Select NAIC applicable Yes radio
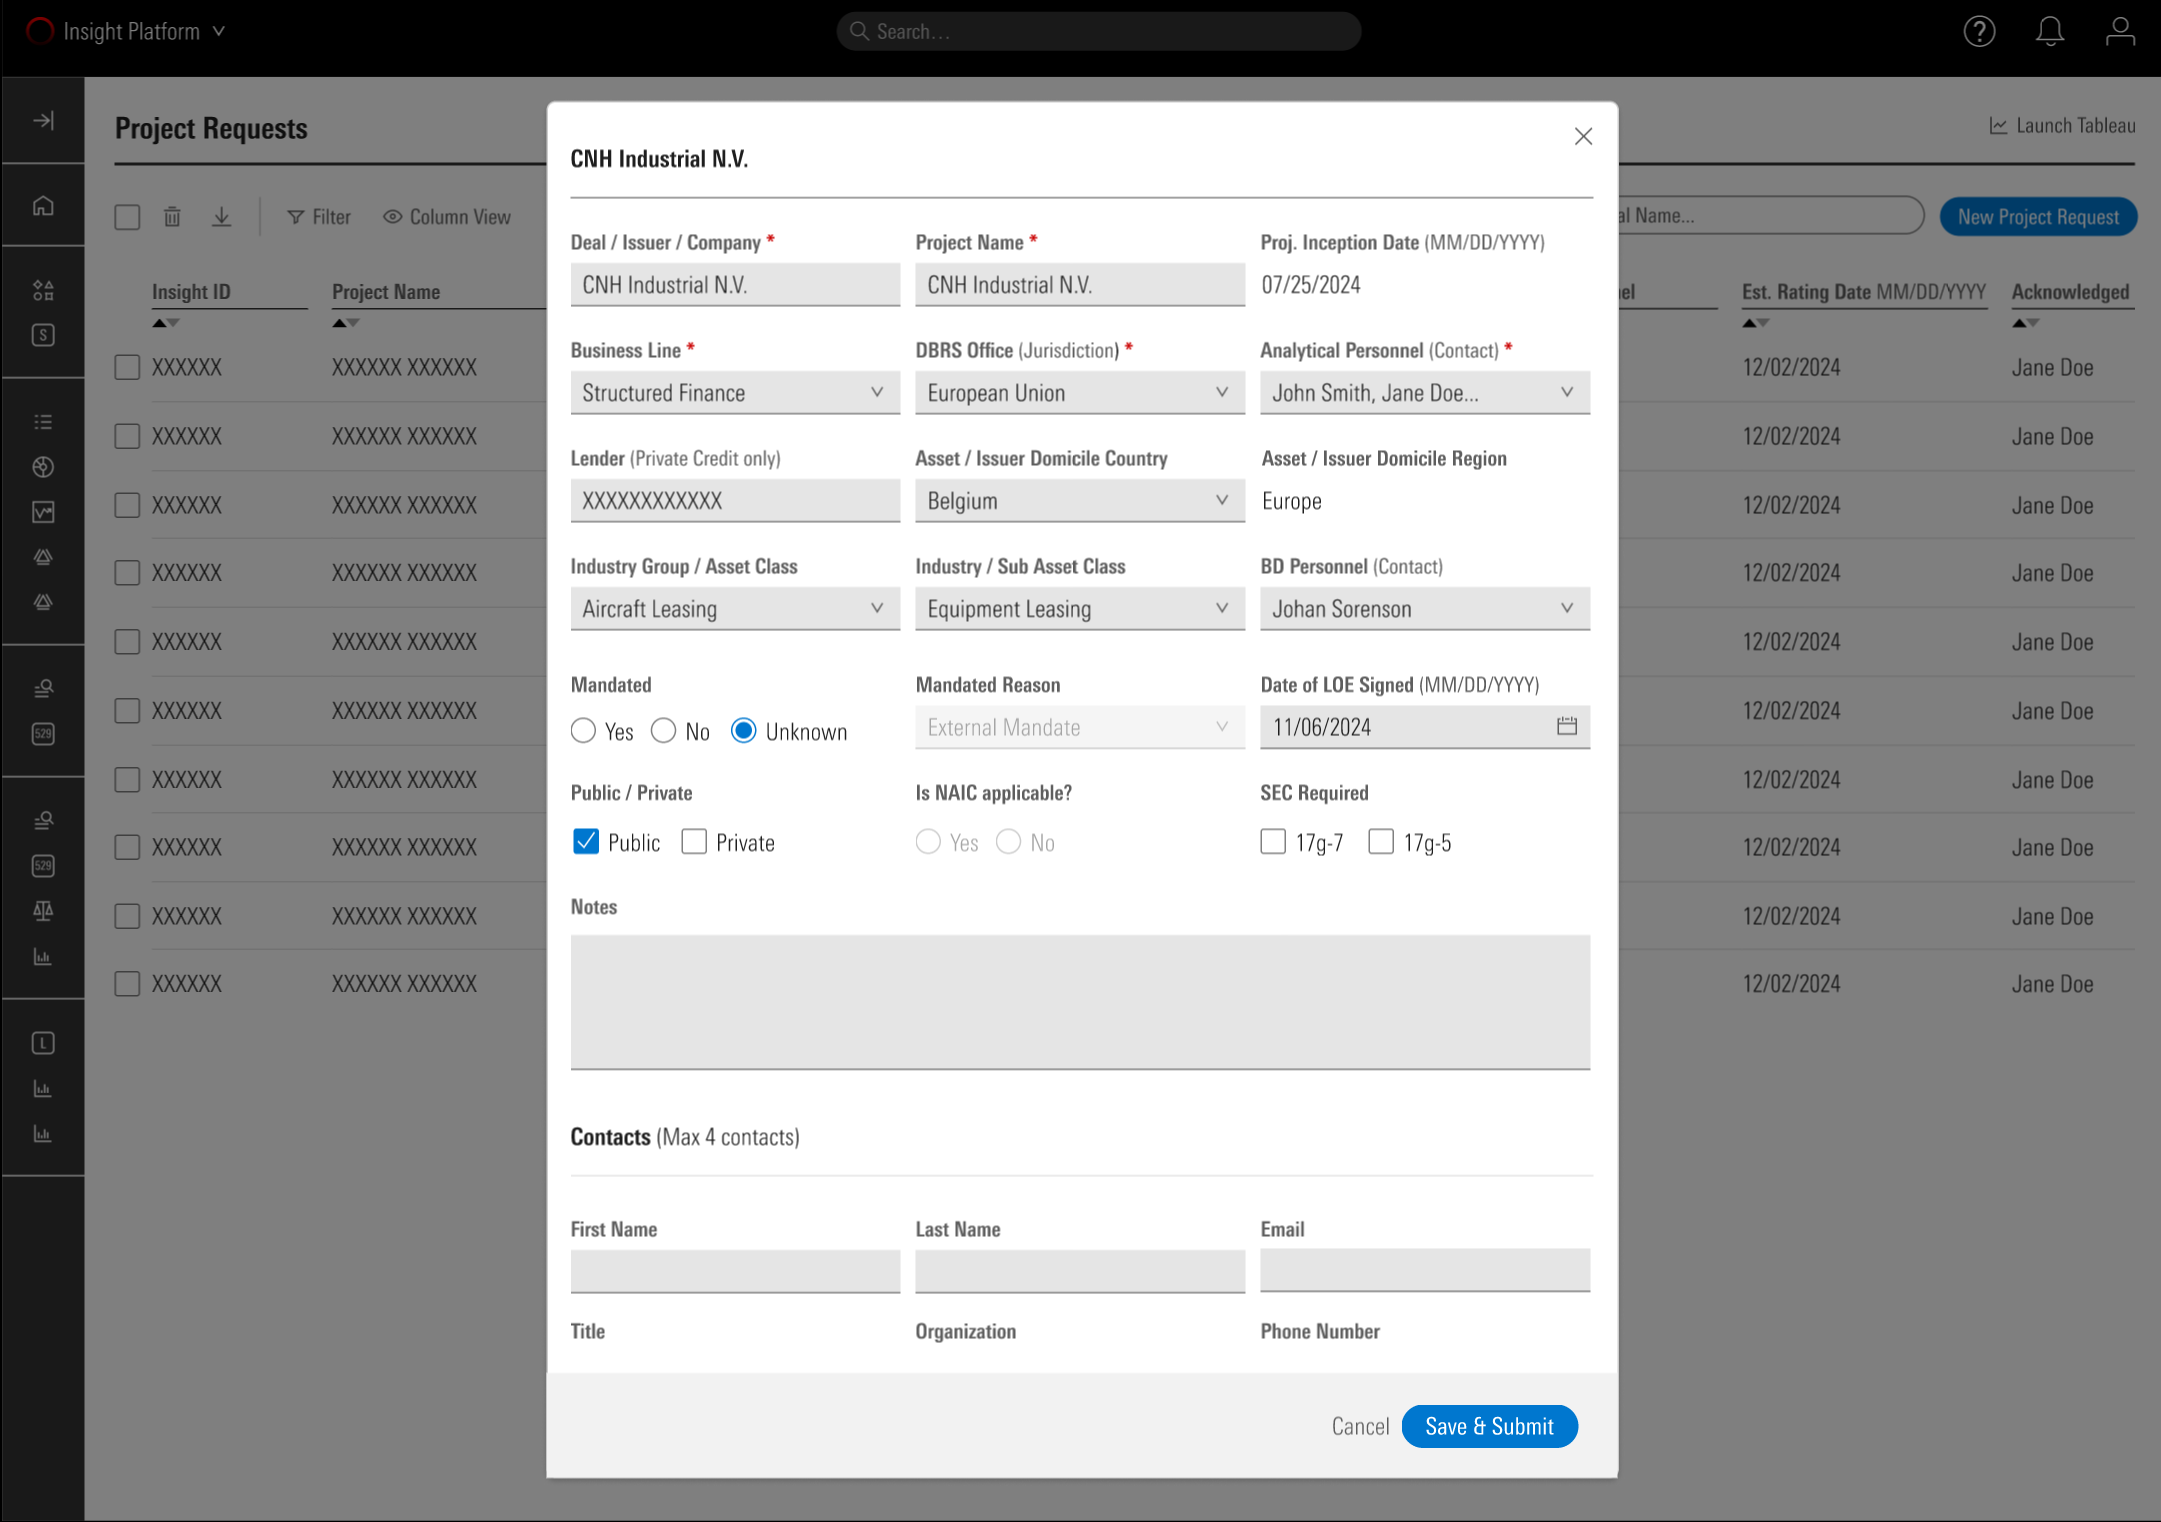Screen dimensions: 2161x1522 [x=928, y=842]
